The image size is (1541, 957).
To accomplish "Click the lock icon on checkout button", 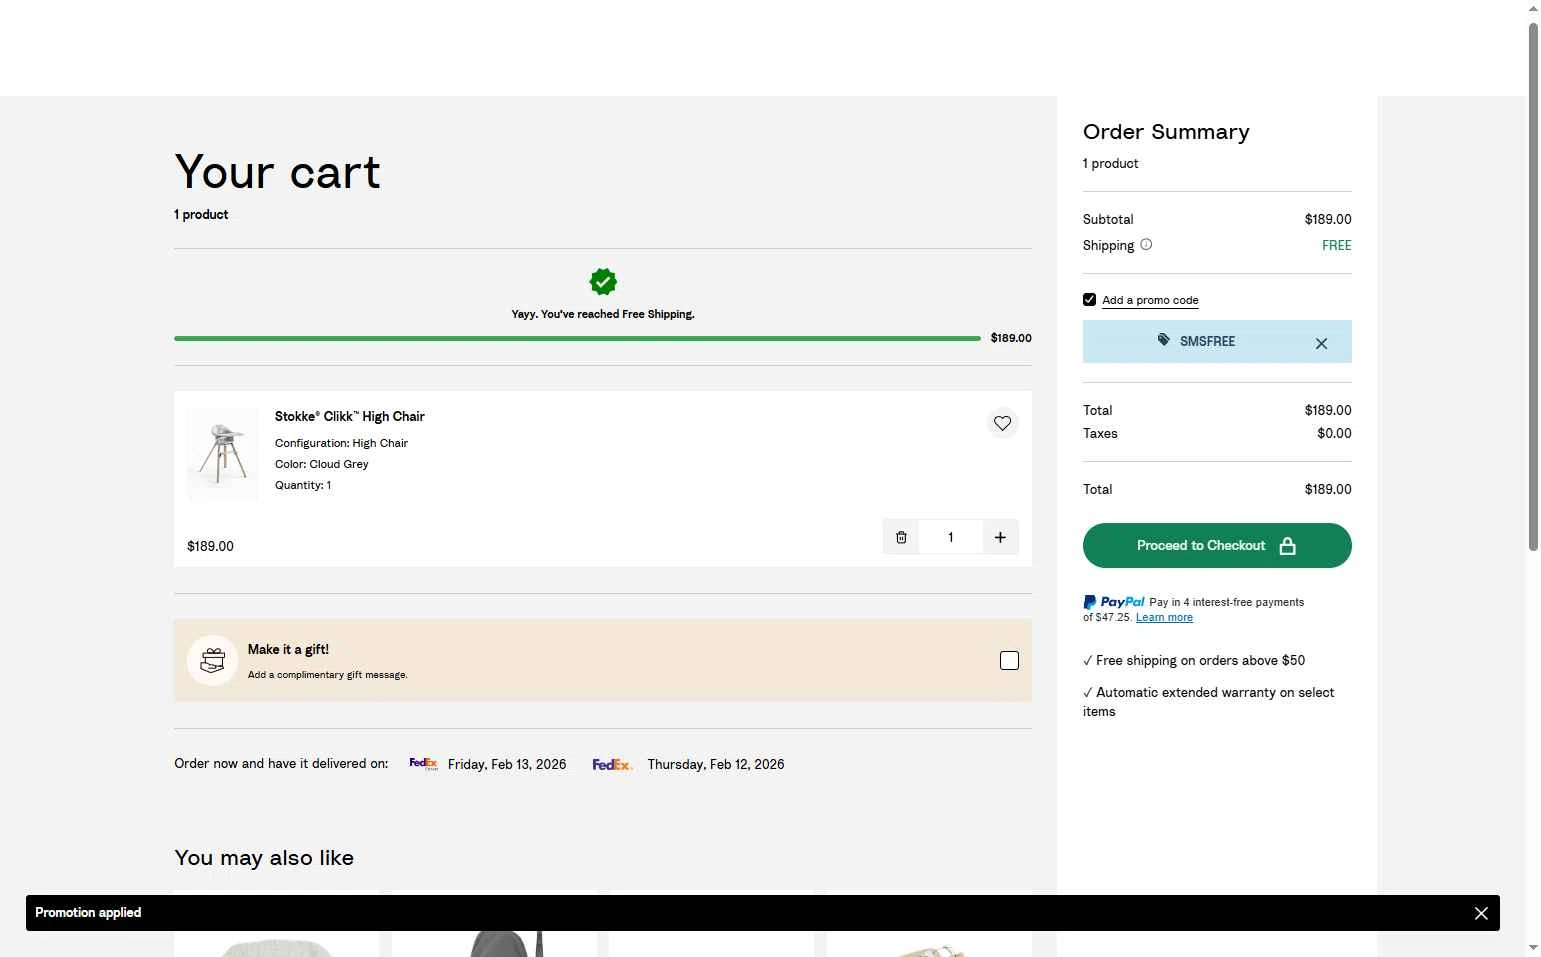I will point(1288,545).
